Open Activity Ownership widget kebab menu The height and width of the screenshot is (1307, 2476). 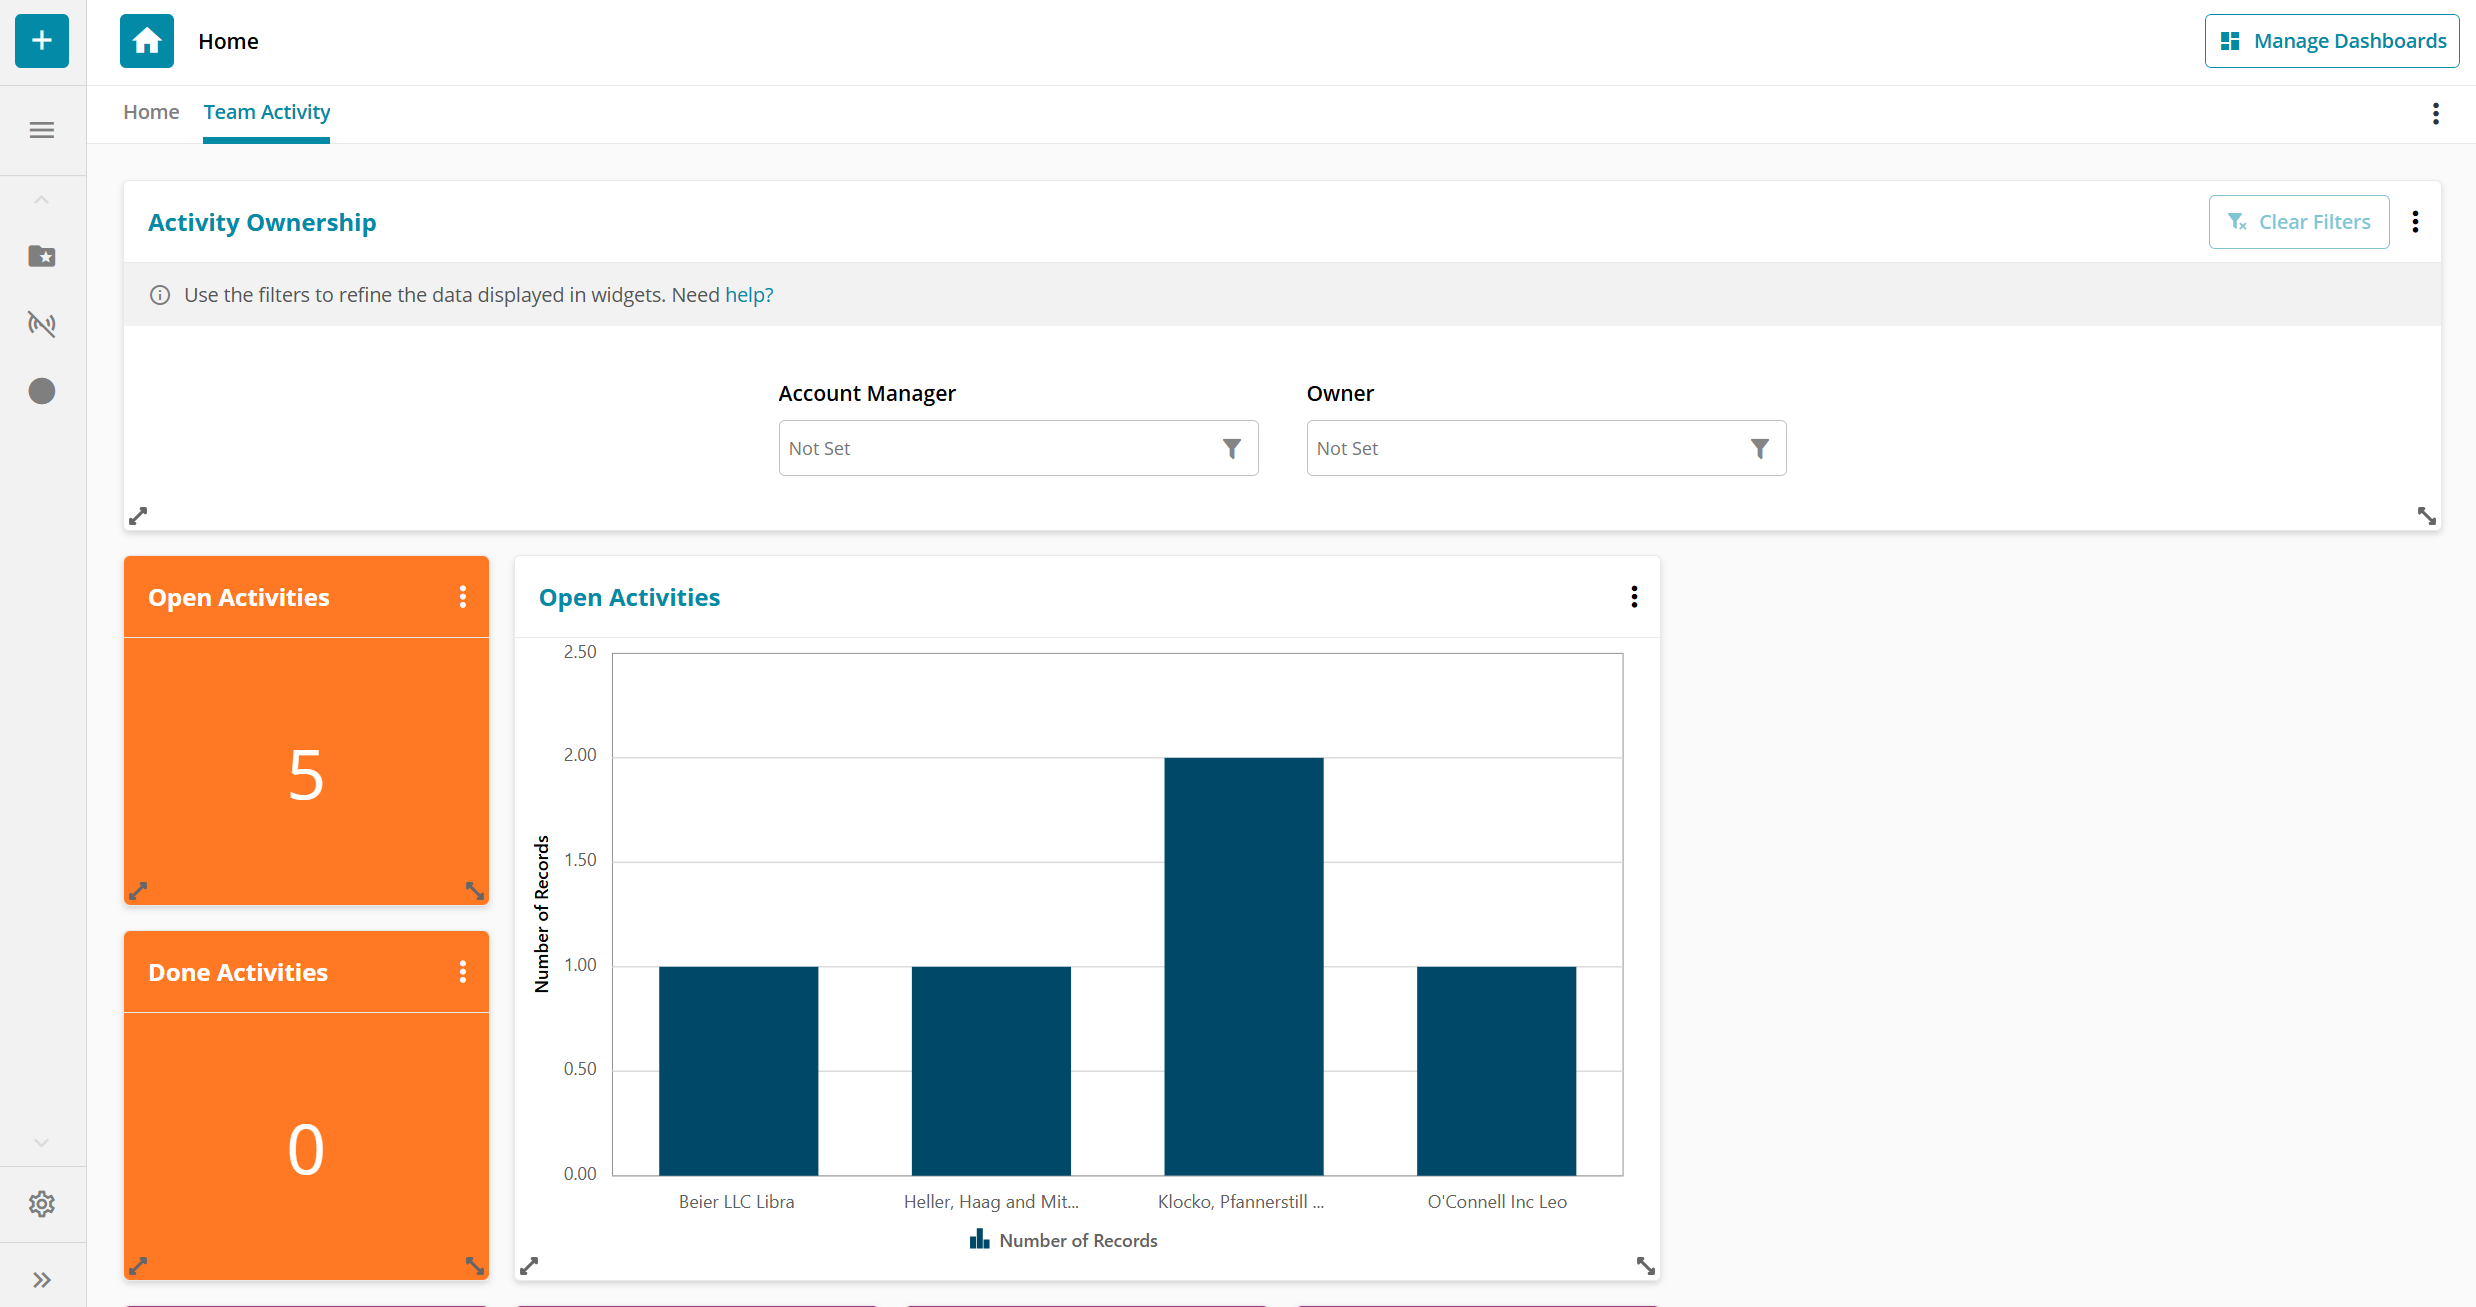[x=2415, y=222]
